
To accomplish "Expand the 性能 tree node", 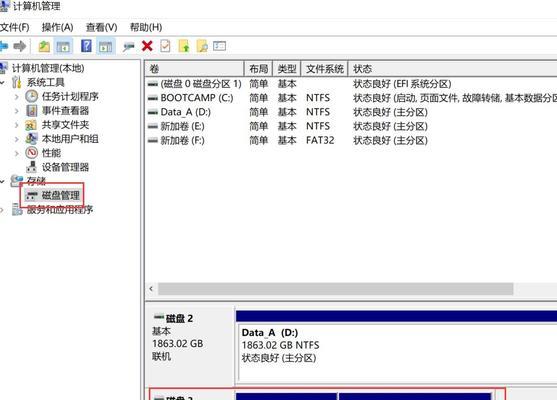I will click(x=16, y=153).
